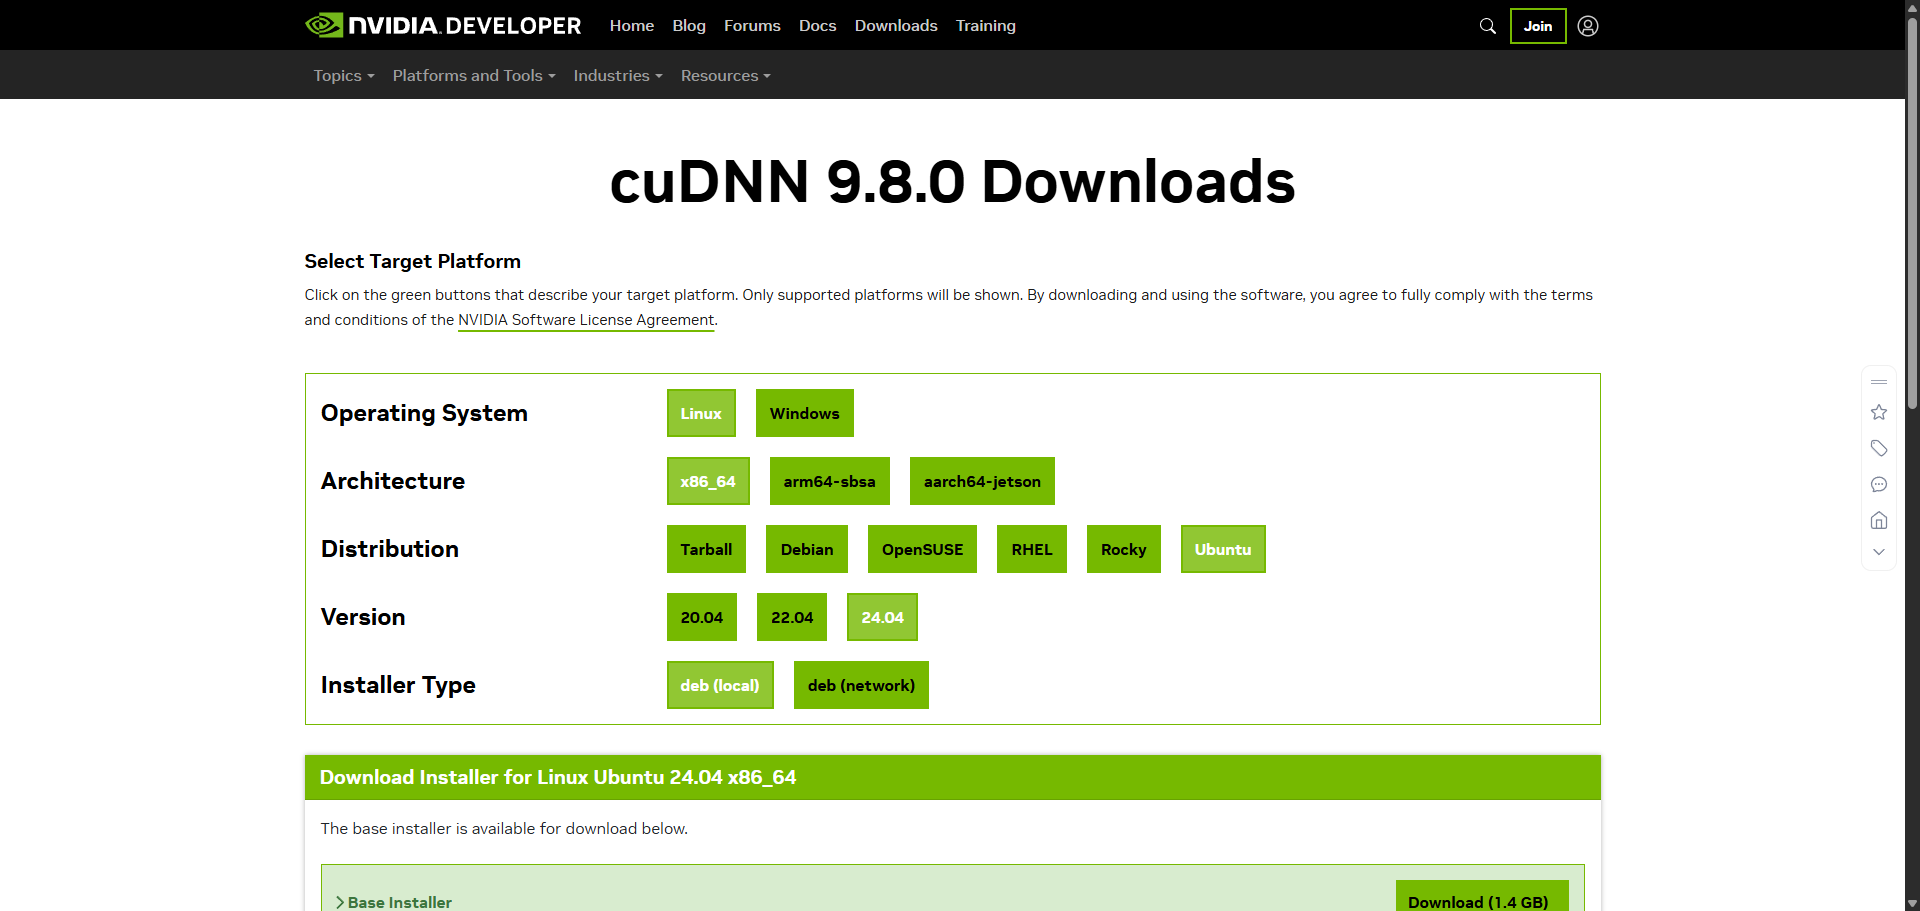The image size is (1920, 911).
Task: Select RHEL distribution
Action: tap(1032, 549)
